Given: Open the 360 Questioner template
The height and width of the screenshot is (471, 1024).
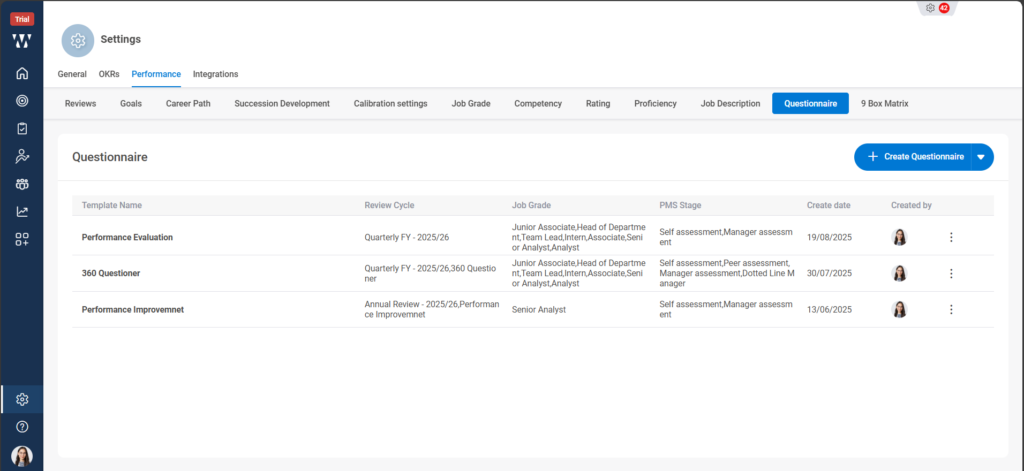Looking at the screenshot, I should coord(111,274).
